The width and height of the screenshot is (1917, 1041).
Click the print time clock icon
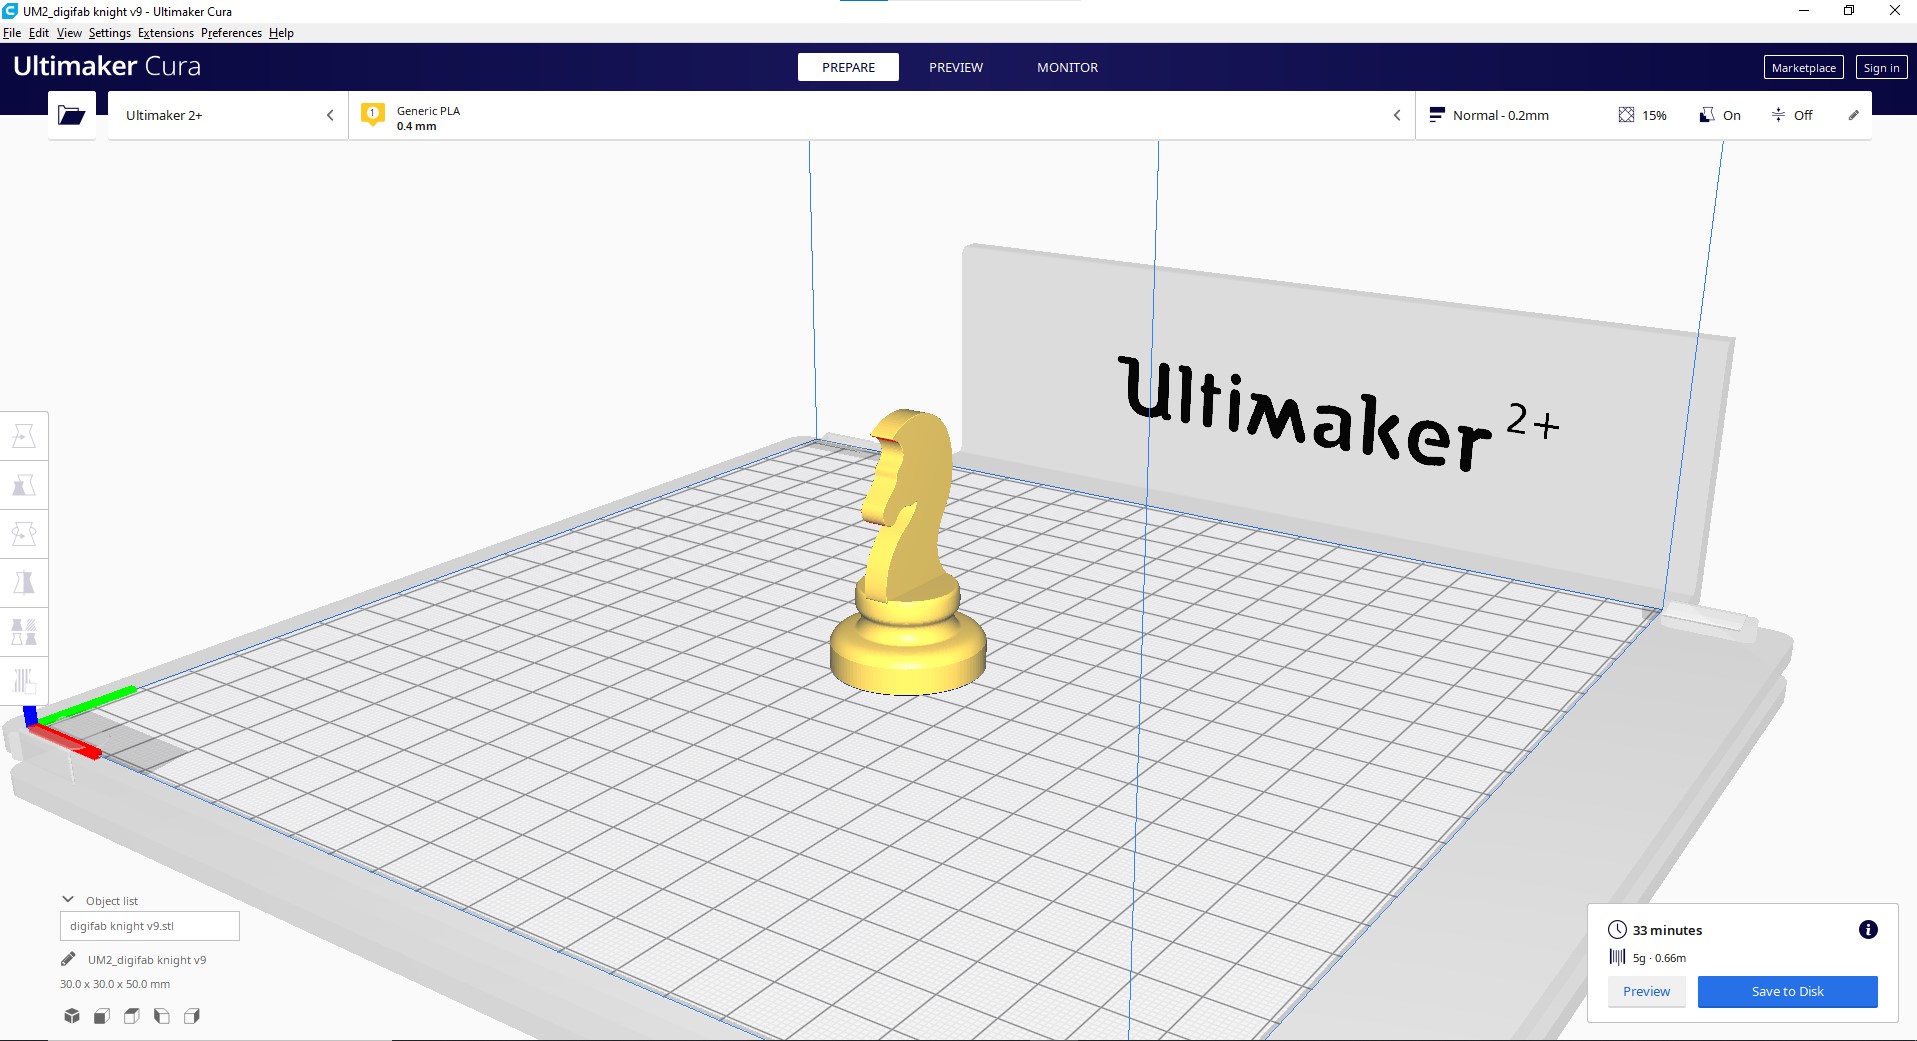tap(1617, 929)
